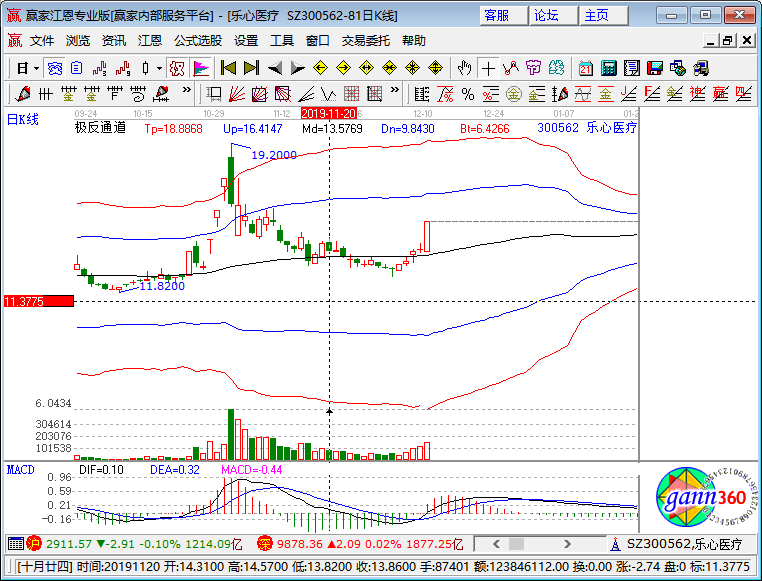Select the ruler with spiral tool
762x581 pixels.
(139, 94)
